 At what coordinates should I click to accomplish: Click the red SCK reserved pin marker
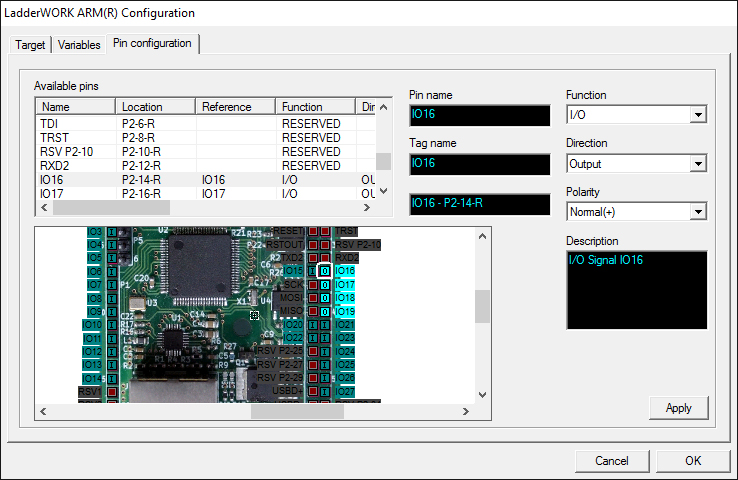pyautogui.click(x=312, y=285)
